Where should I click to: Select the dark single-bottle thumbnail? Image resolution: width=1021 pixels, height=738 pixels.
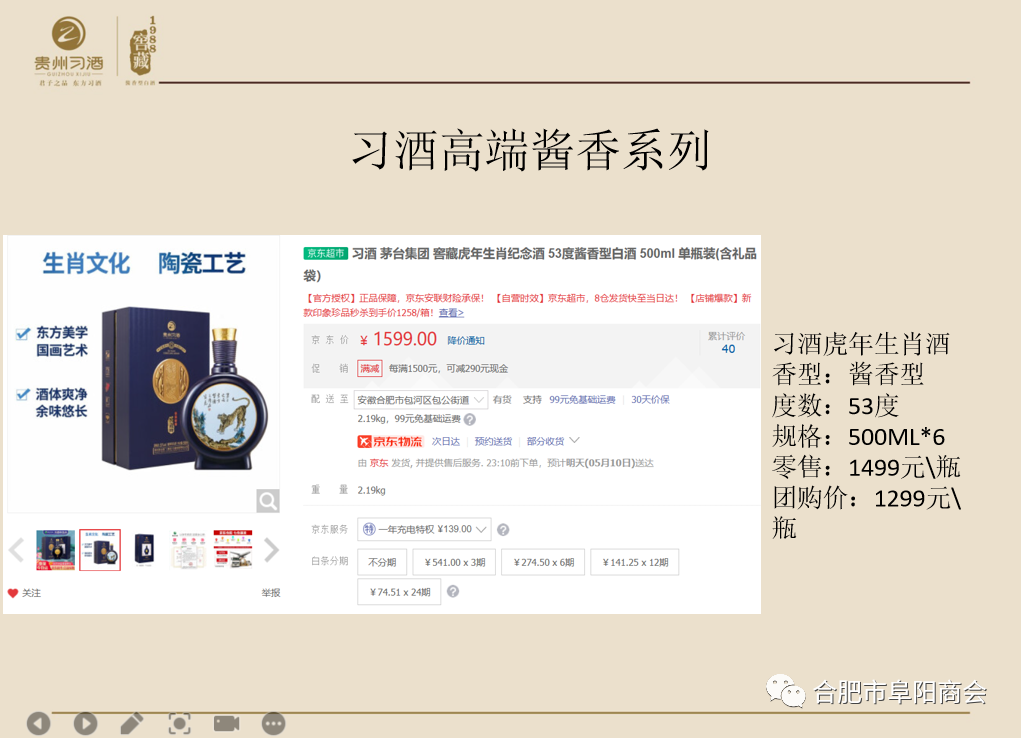click(x=144, y=550)
